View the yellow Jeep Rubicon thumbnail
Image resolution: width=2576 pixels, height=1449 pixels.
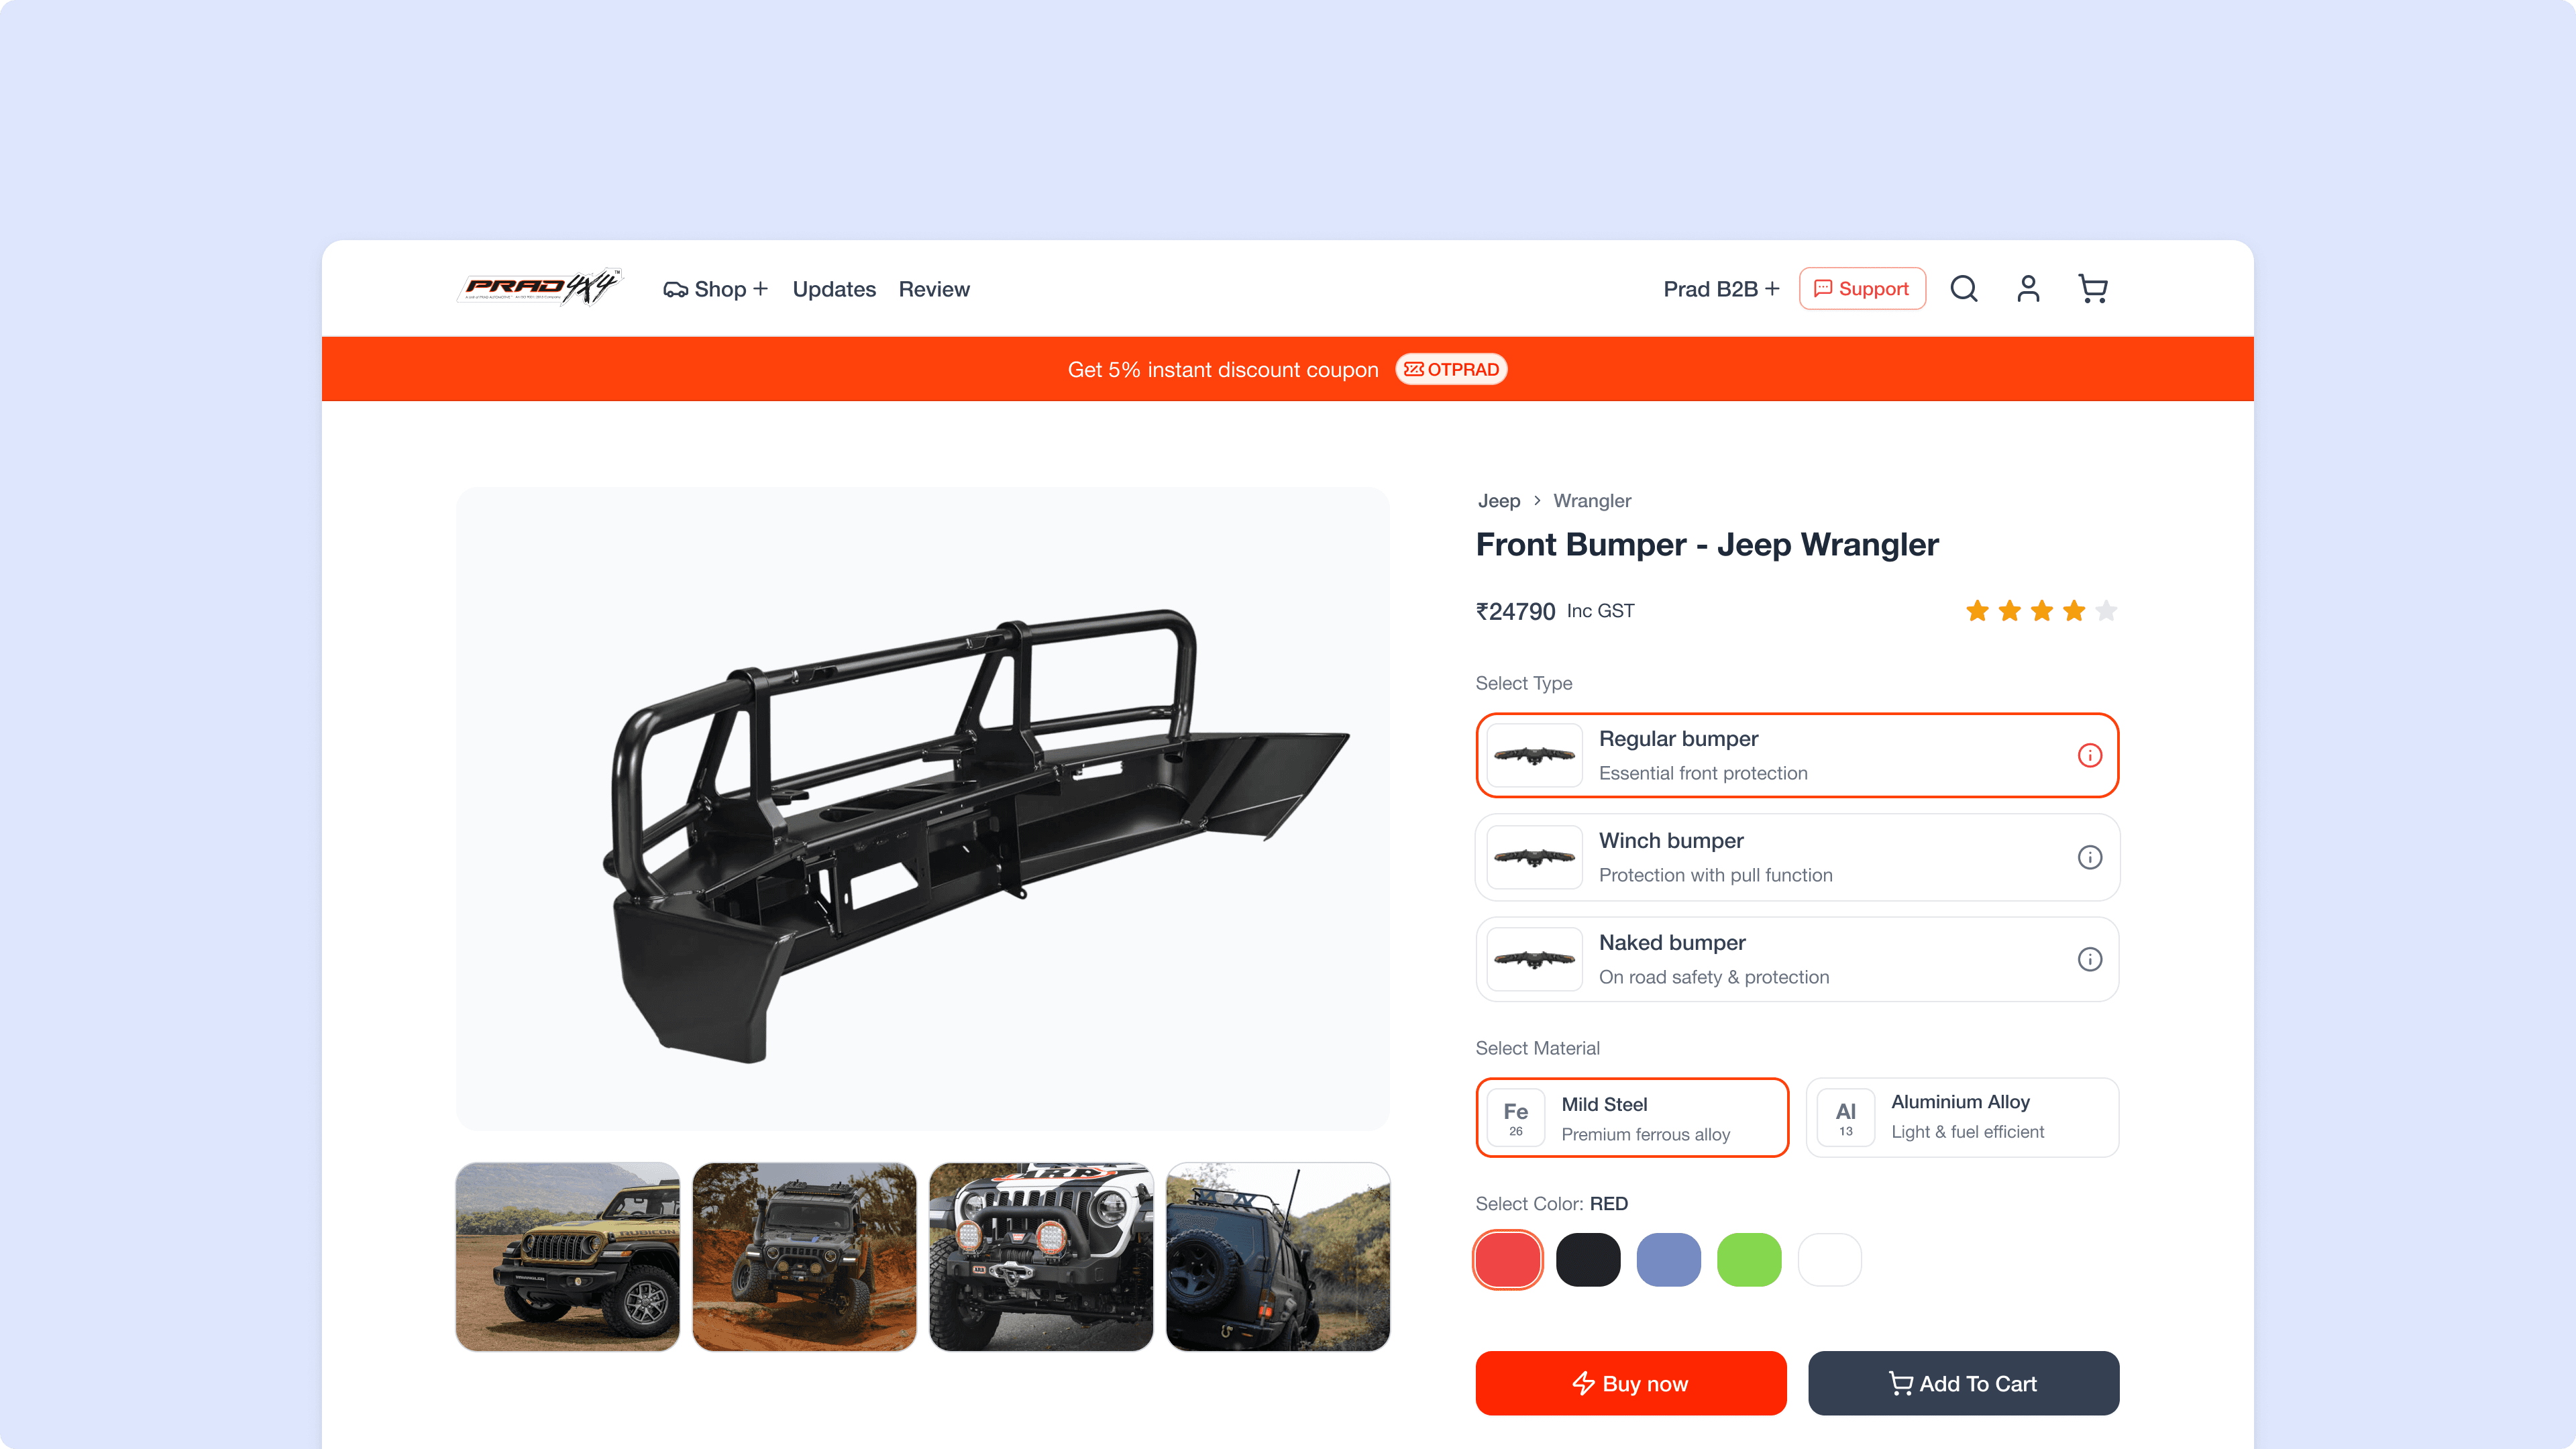point(567,1256)
